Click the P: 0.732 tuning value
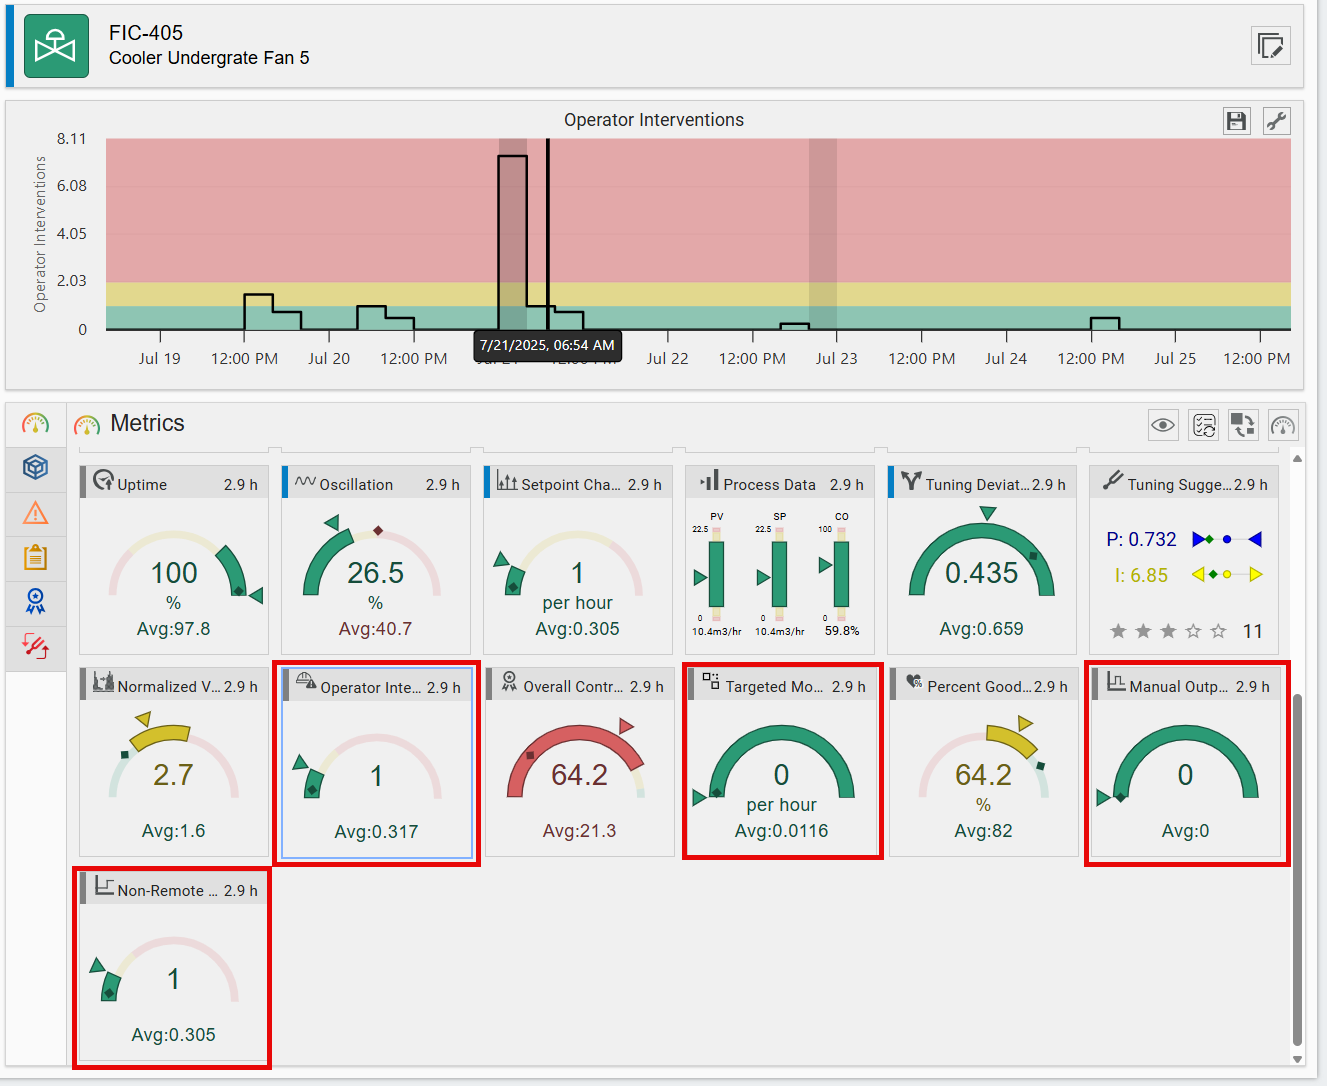This screenshot has width=1327, height=1086. [x=1141, y=540]
